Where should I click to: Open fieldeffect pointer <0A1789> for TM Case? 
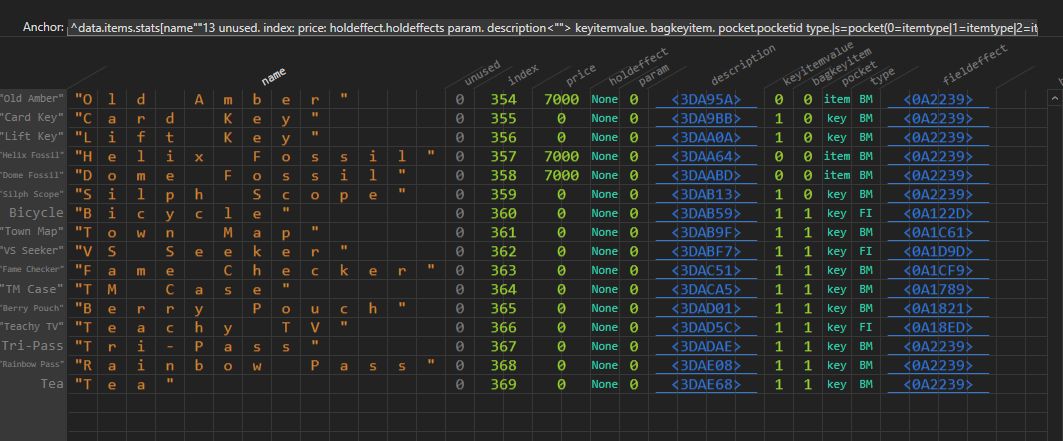coord(938,289)
